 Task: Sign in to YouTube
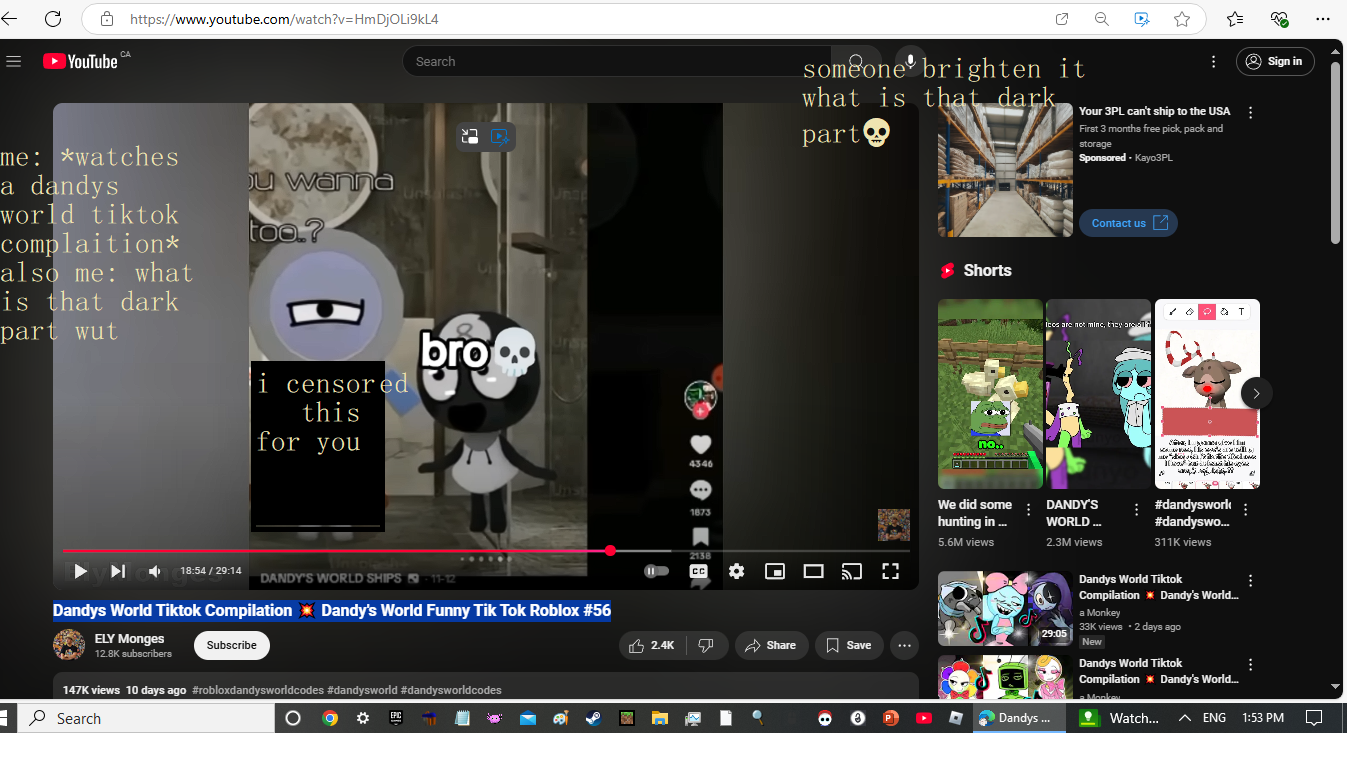1275,61
